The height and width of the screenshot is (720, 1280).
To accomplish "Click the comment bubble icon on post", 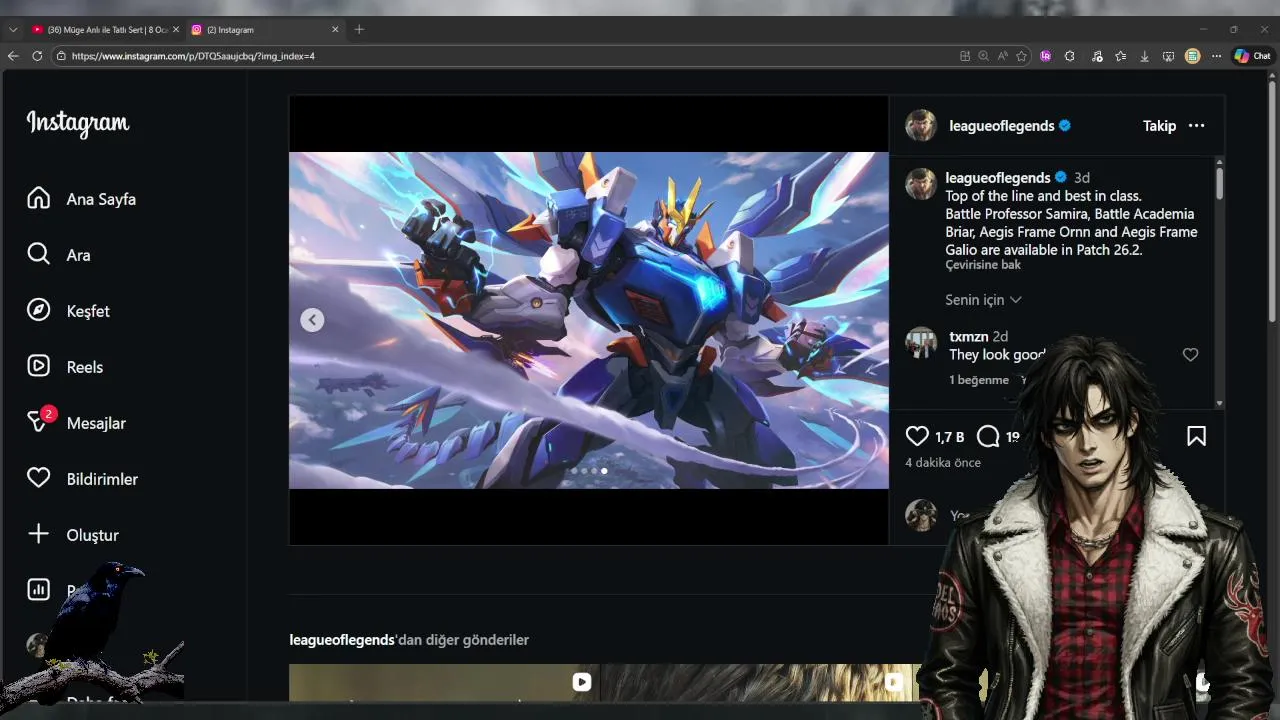I will click(988, 436).
